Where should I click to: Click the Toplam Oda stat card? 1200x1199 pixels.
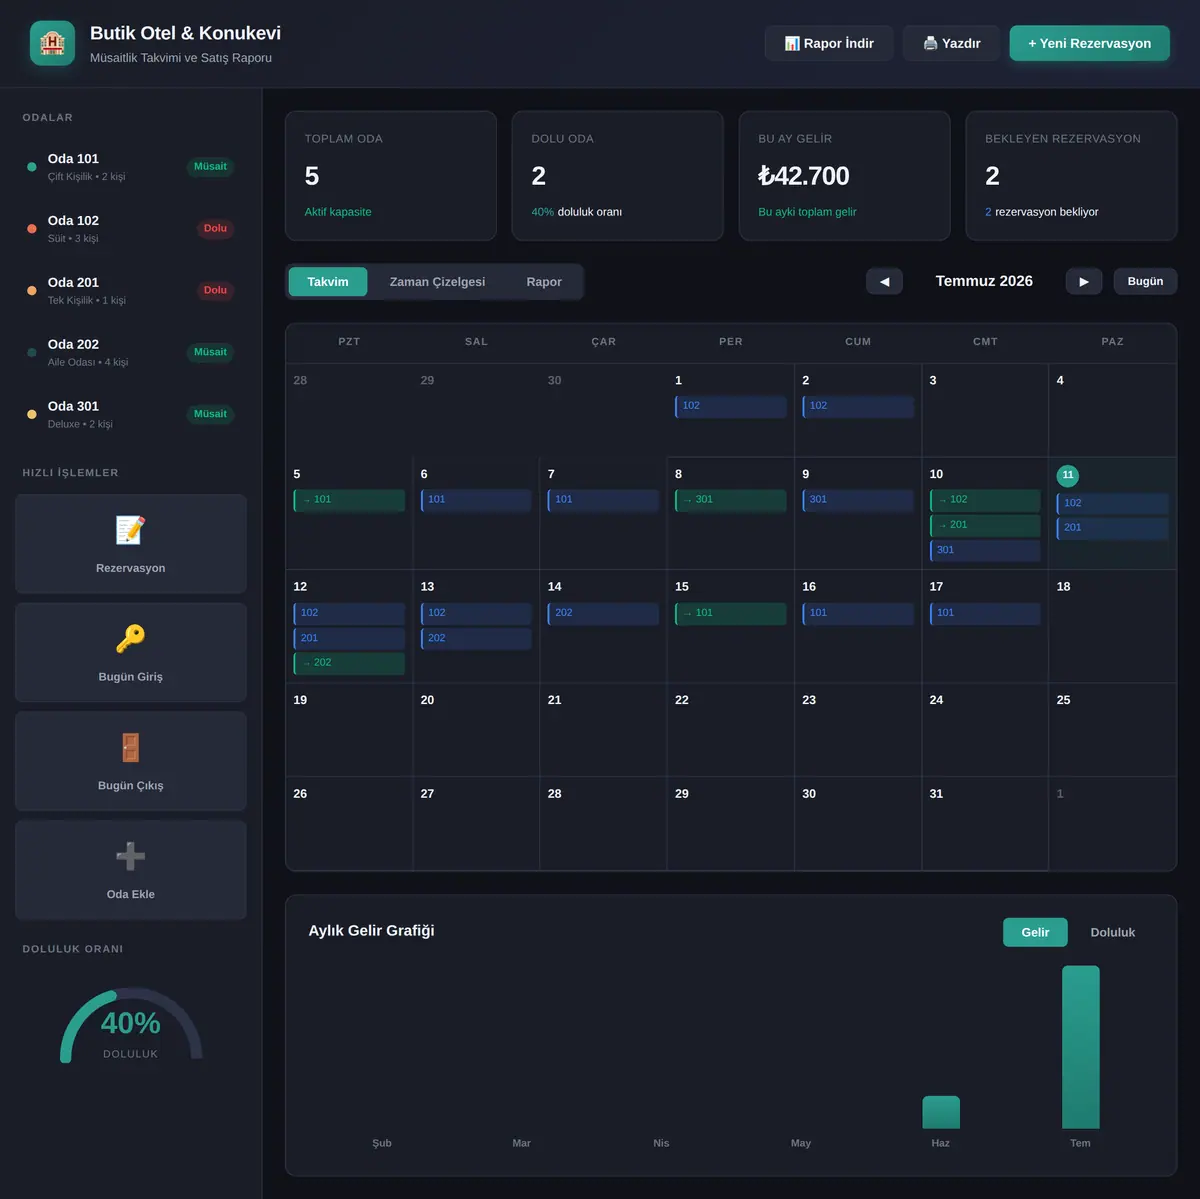pos(391,176)
